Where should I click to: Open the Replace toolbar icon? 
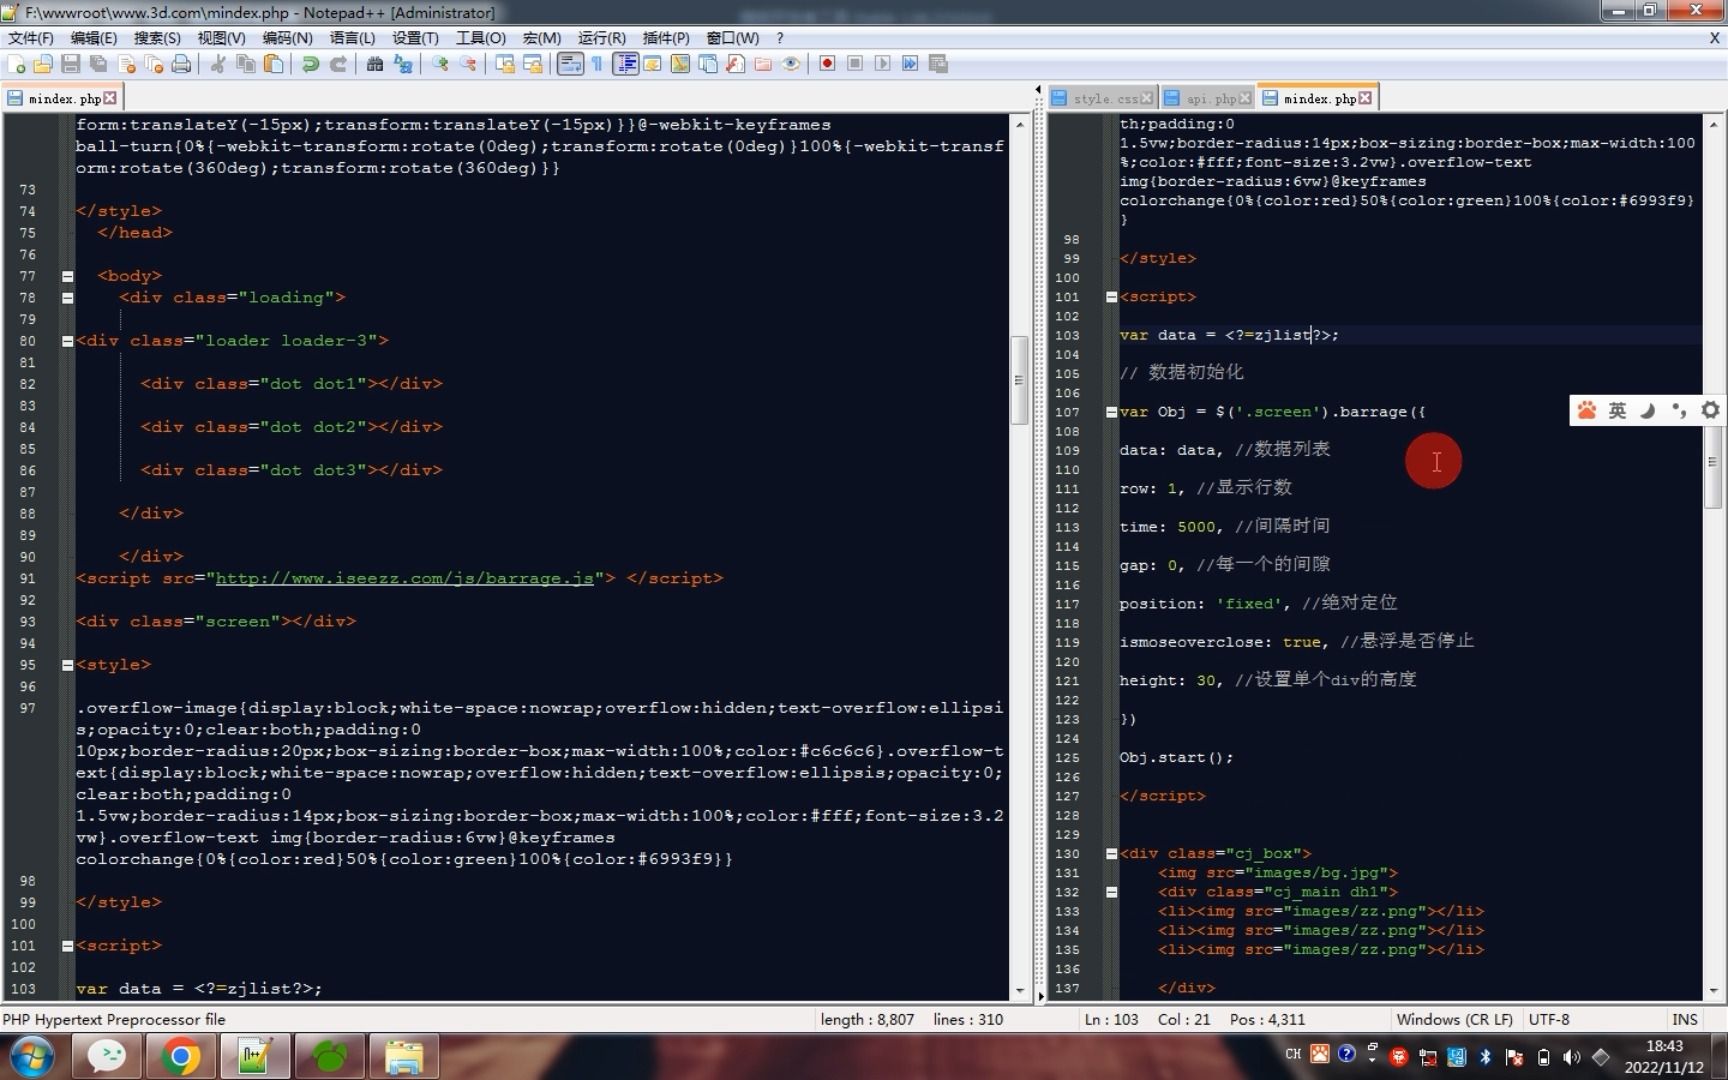pos(403,64)
